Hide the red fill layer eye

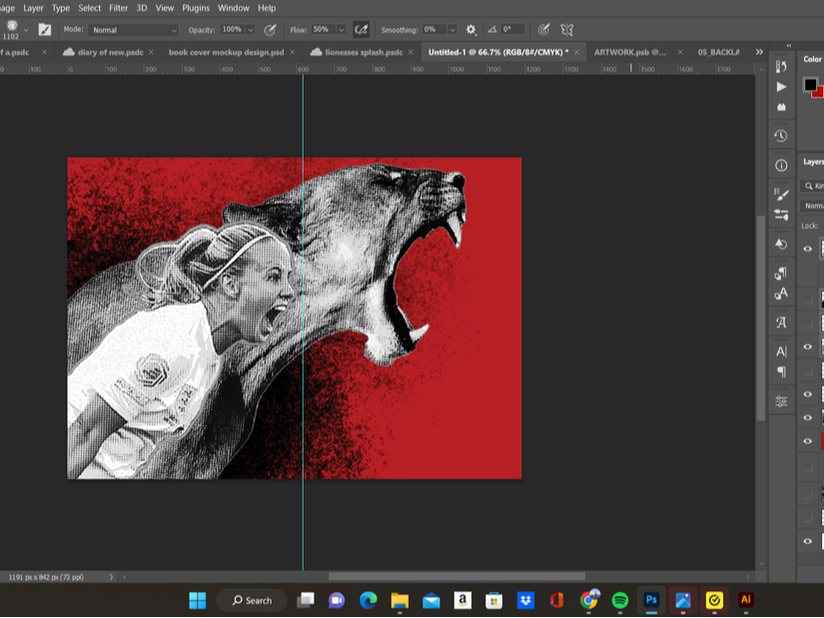point(808,441)
